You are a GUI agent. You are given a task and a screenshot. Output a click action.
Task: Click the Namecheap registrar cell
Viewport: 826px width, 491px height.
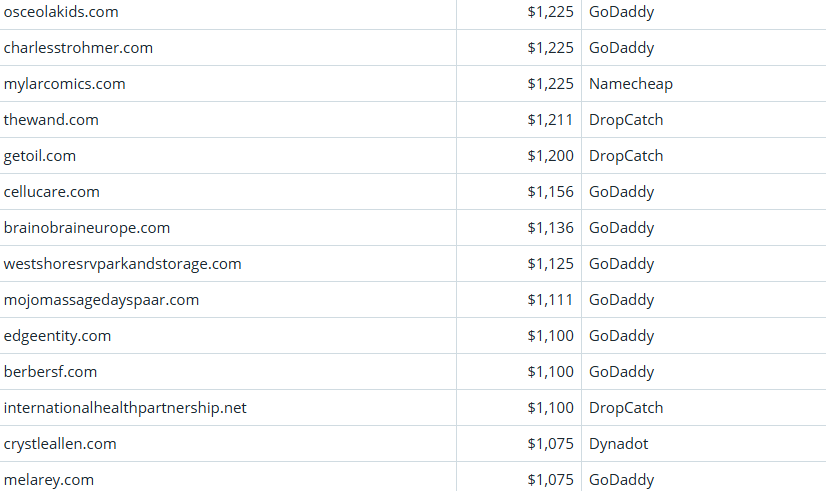click(631, 84)
